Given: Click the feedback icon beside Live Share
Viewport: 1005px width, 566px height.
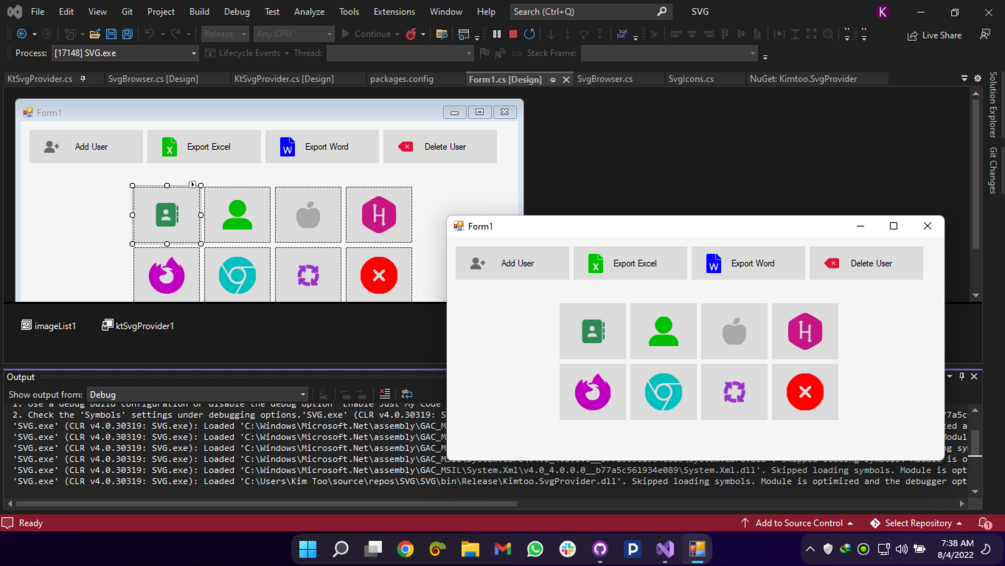Looking at the screenshot, I should (985, 35).
